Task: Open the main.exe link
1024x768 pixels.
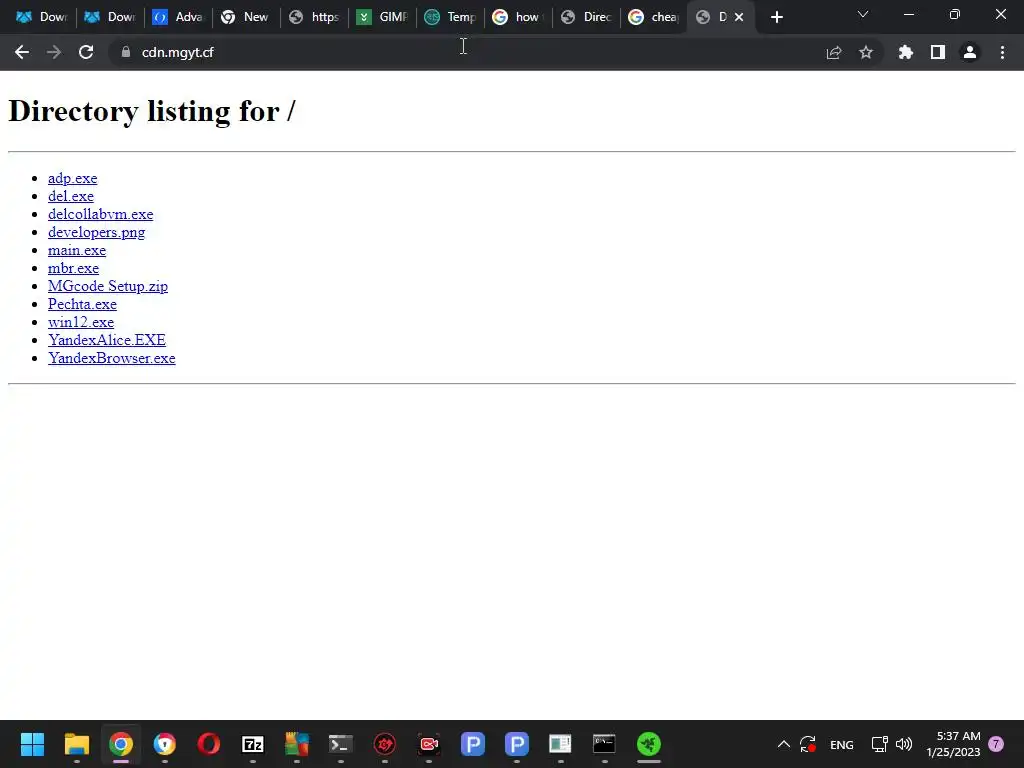Action: (76, 250)
